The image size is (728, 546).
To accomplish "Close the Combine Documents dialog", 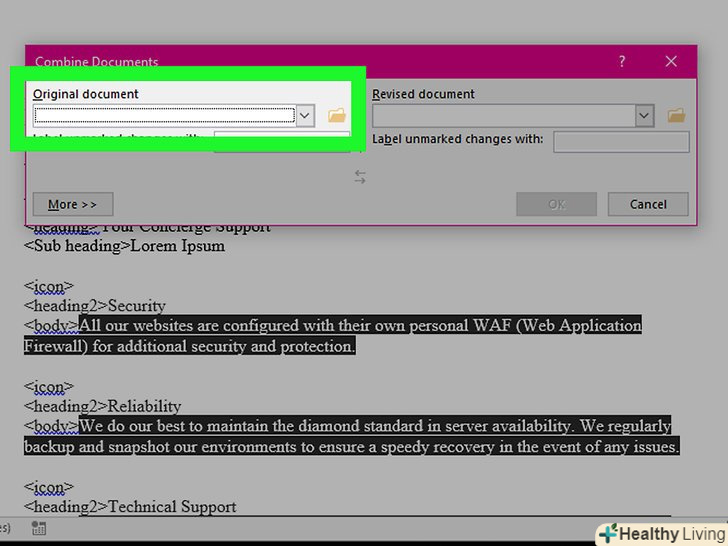I will click(671, 61).
